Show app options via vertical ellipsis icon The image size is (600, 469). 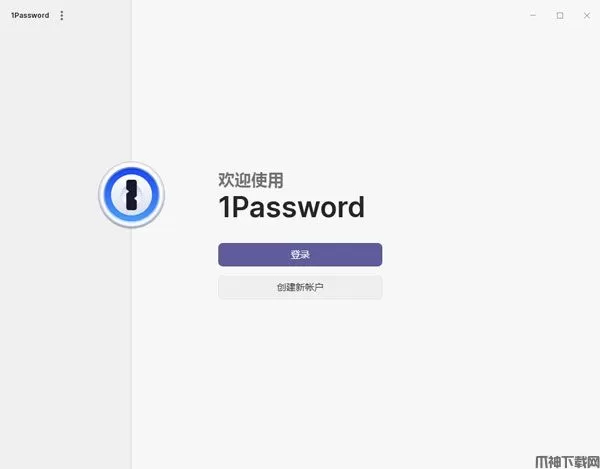pos(62,16)
